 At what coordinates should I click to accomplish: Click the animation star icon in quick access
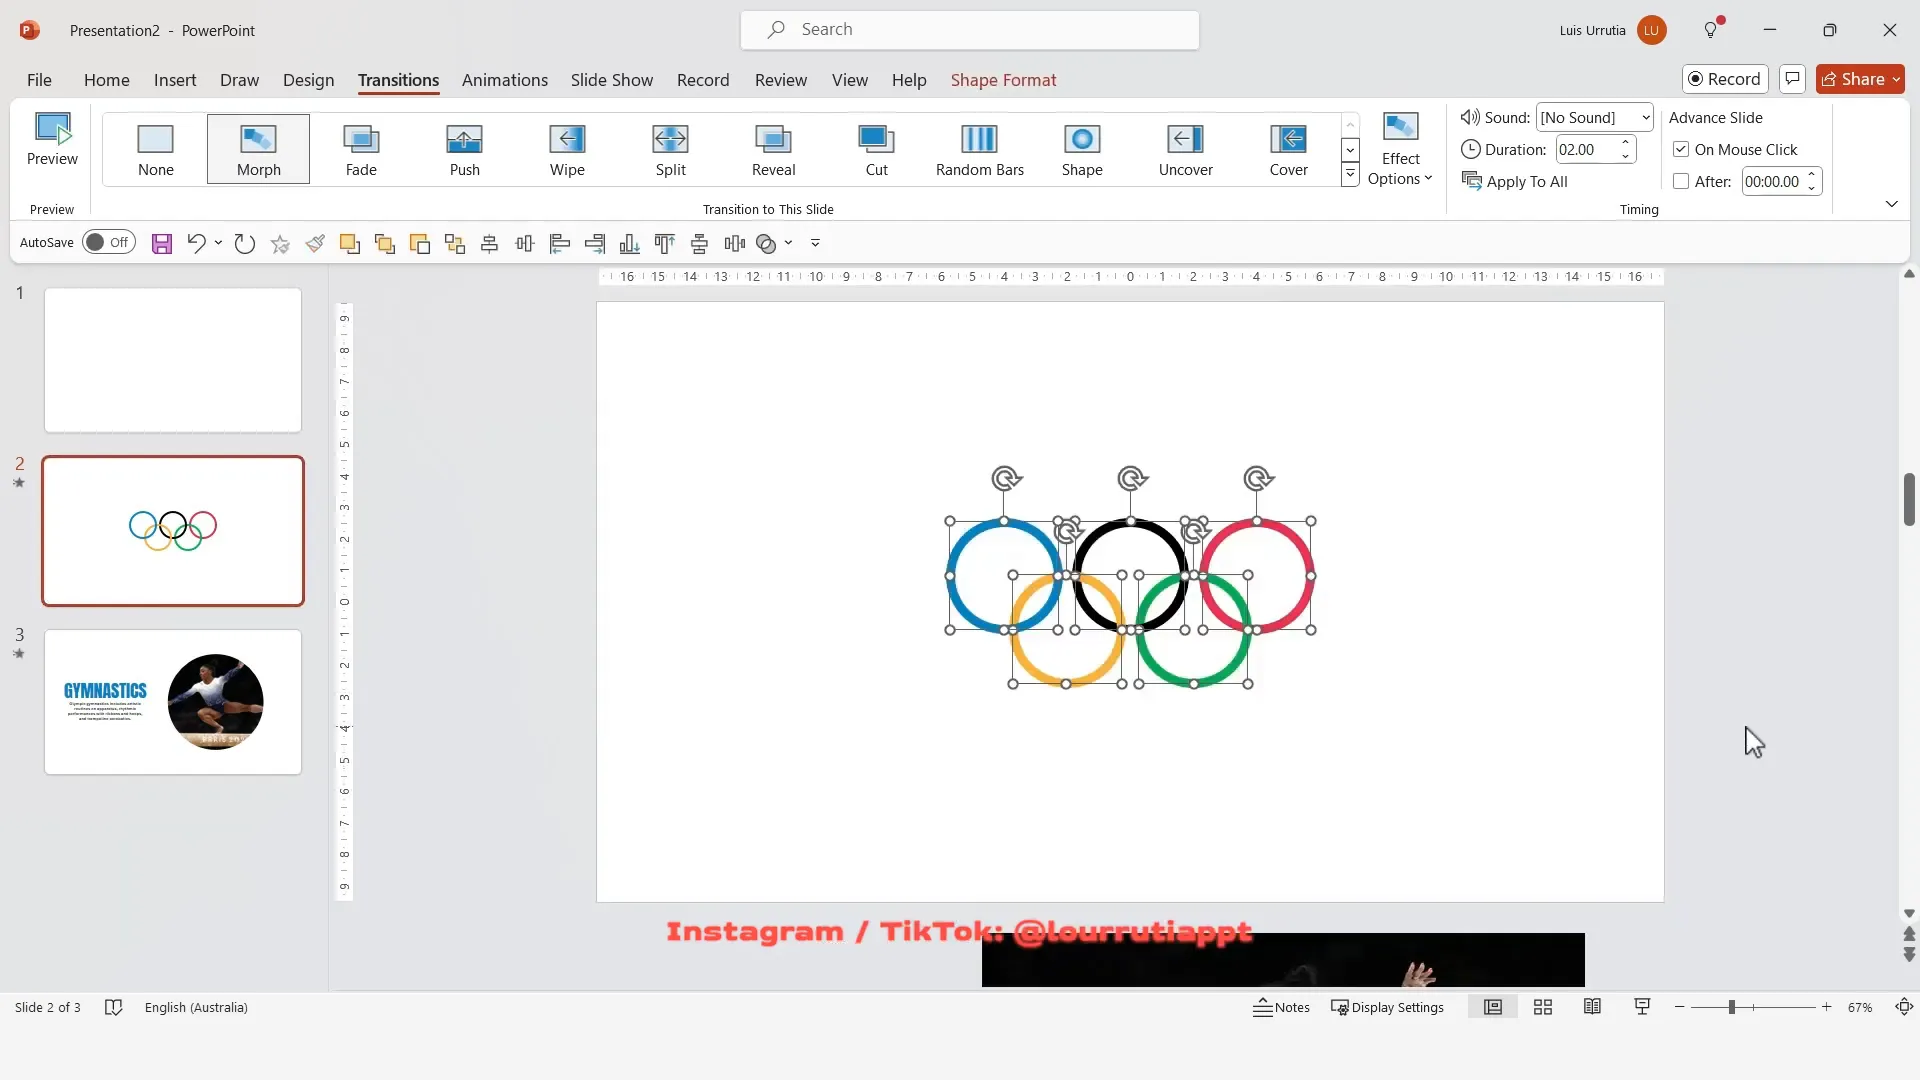click(x=280, y=243)
